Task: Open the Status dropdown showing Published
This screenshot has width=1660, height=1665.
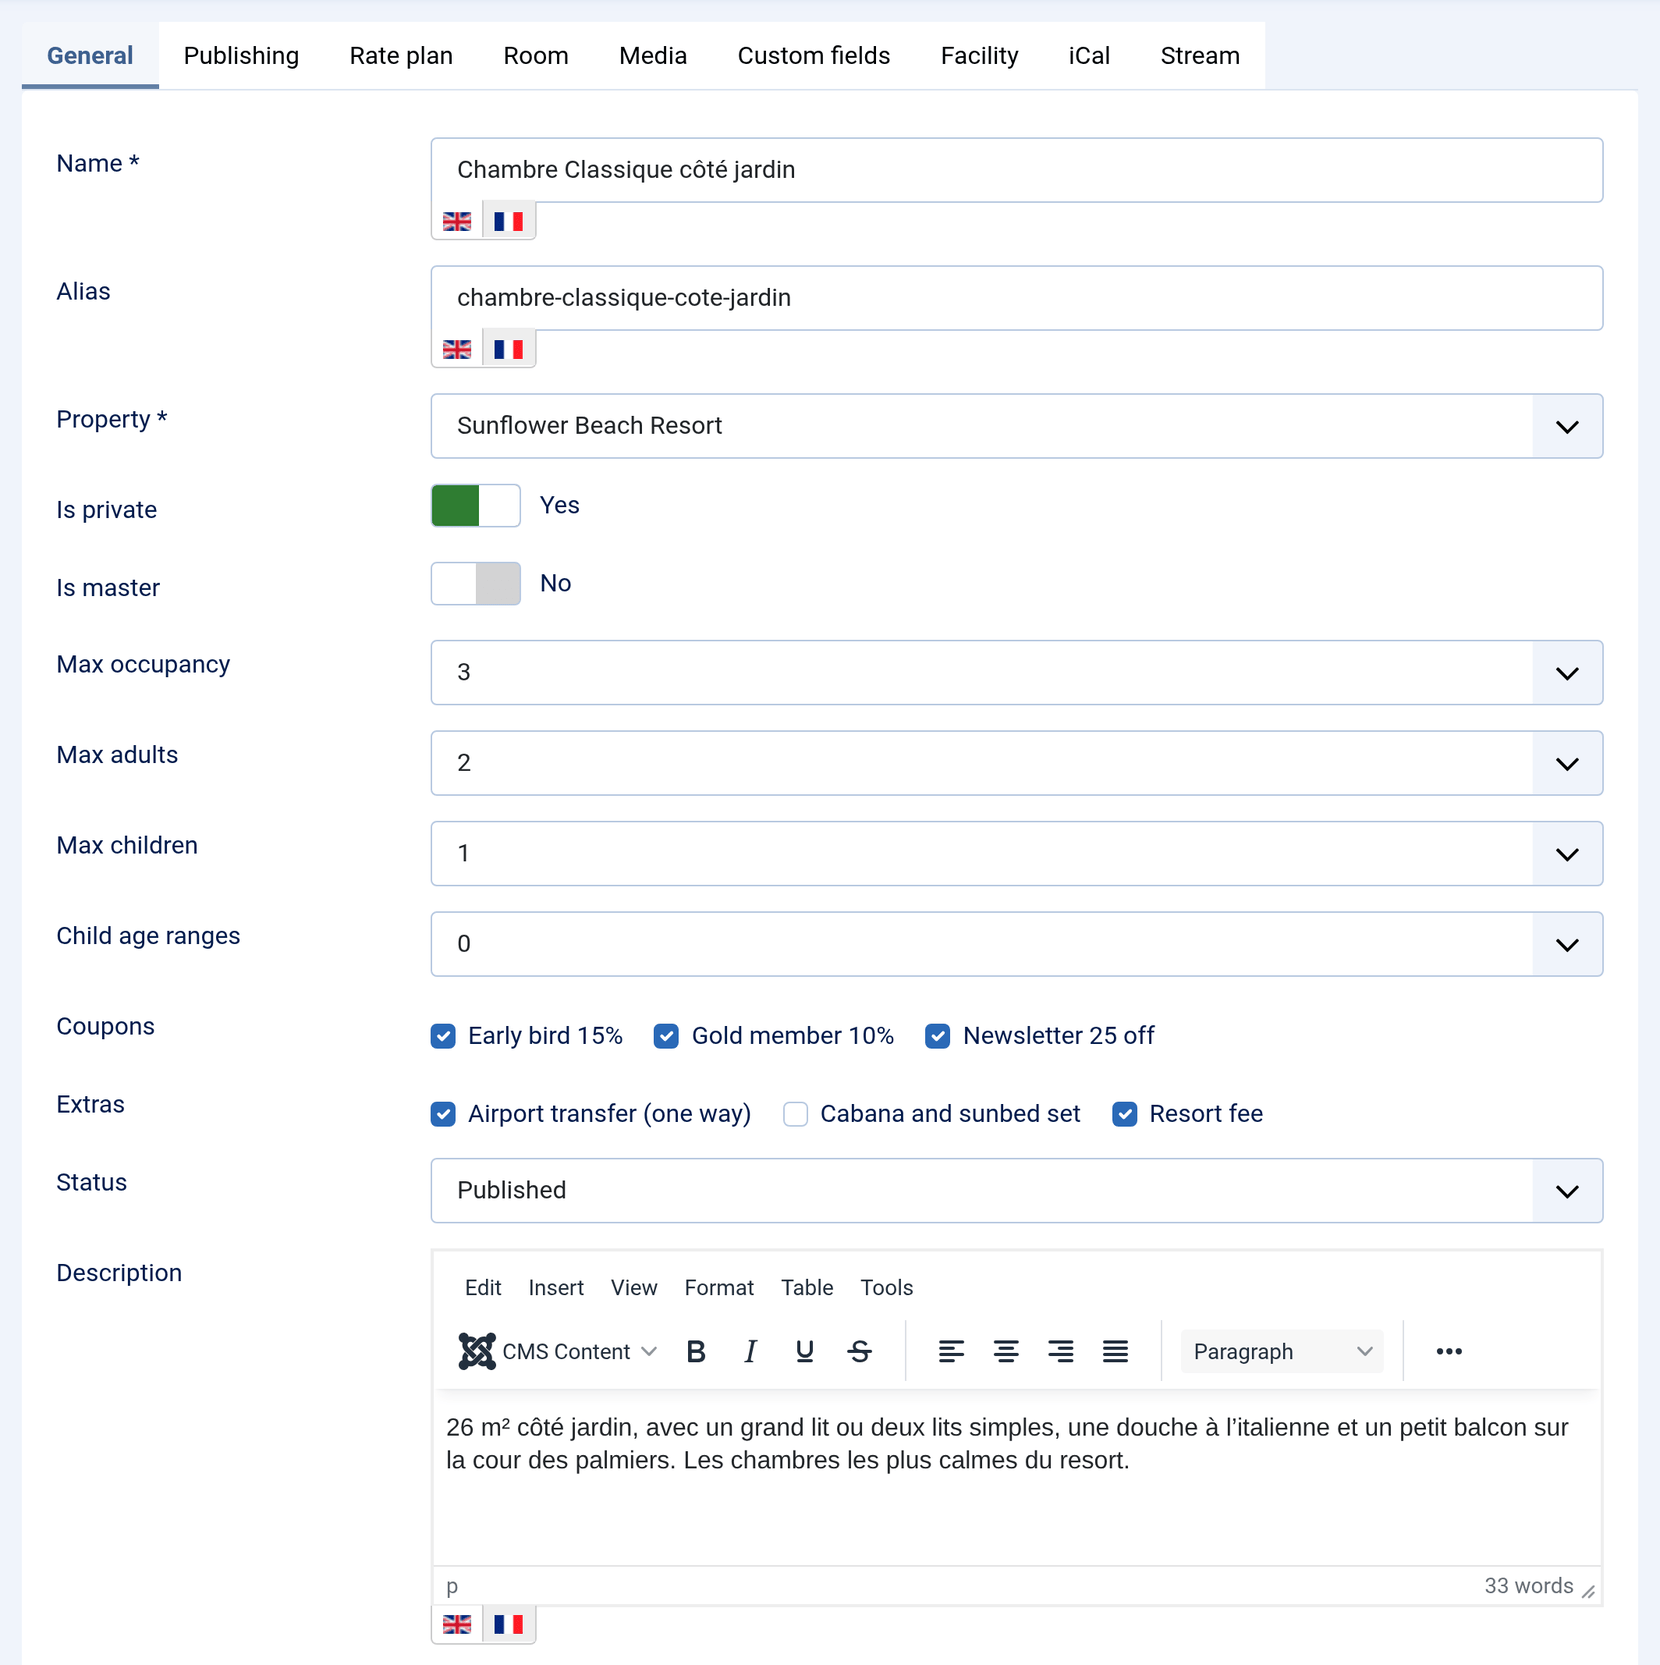Action: point(1017,1190)
